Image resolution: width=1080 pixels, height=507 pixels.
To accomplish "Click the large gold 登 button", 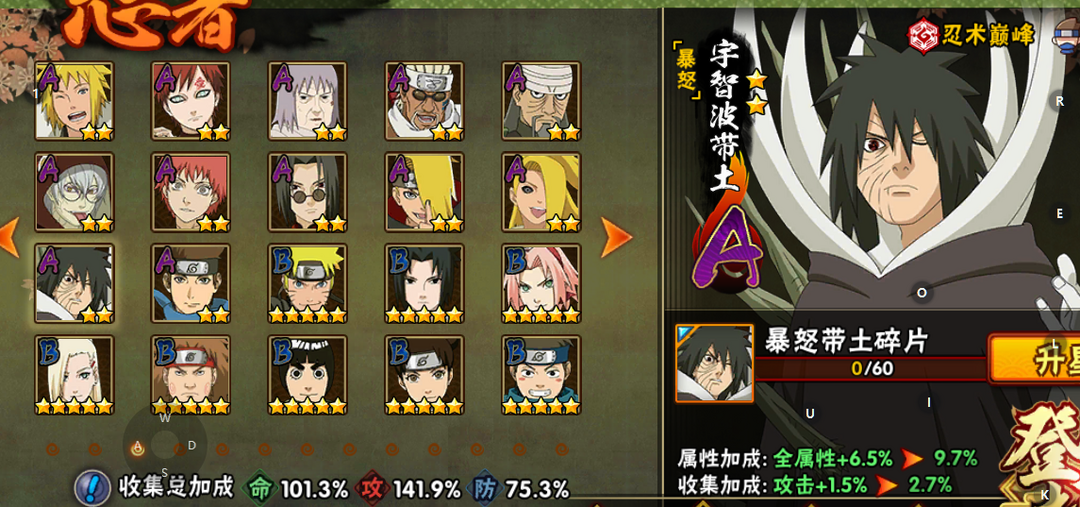I will click(1040, 455).
